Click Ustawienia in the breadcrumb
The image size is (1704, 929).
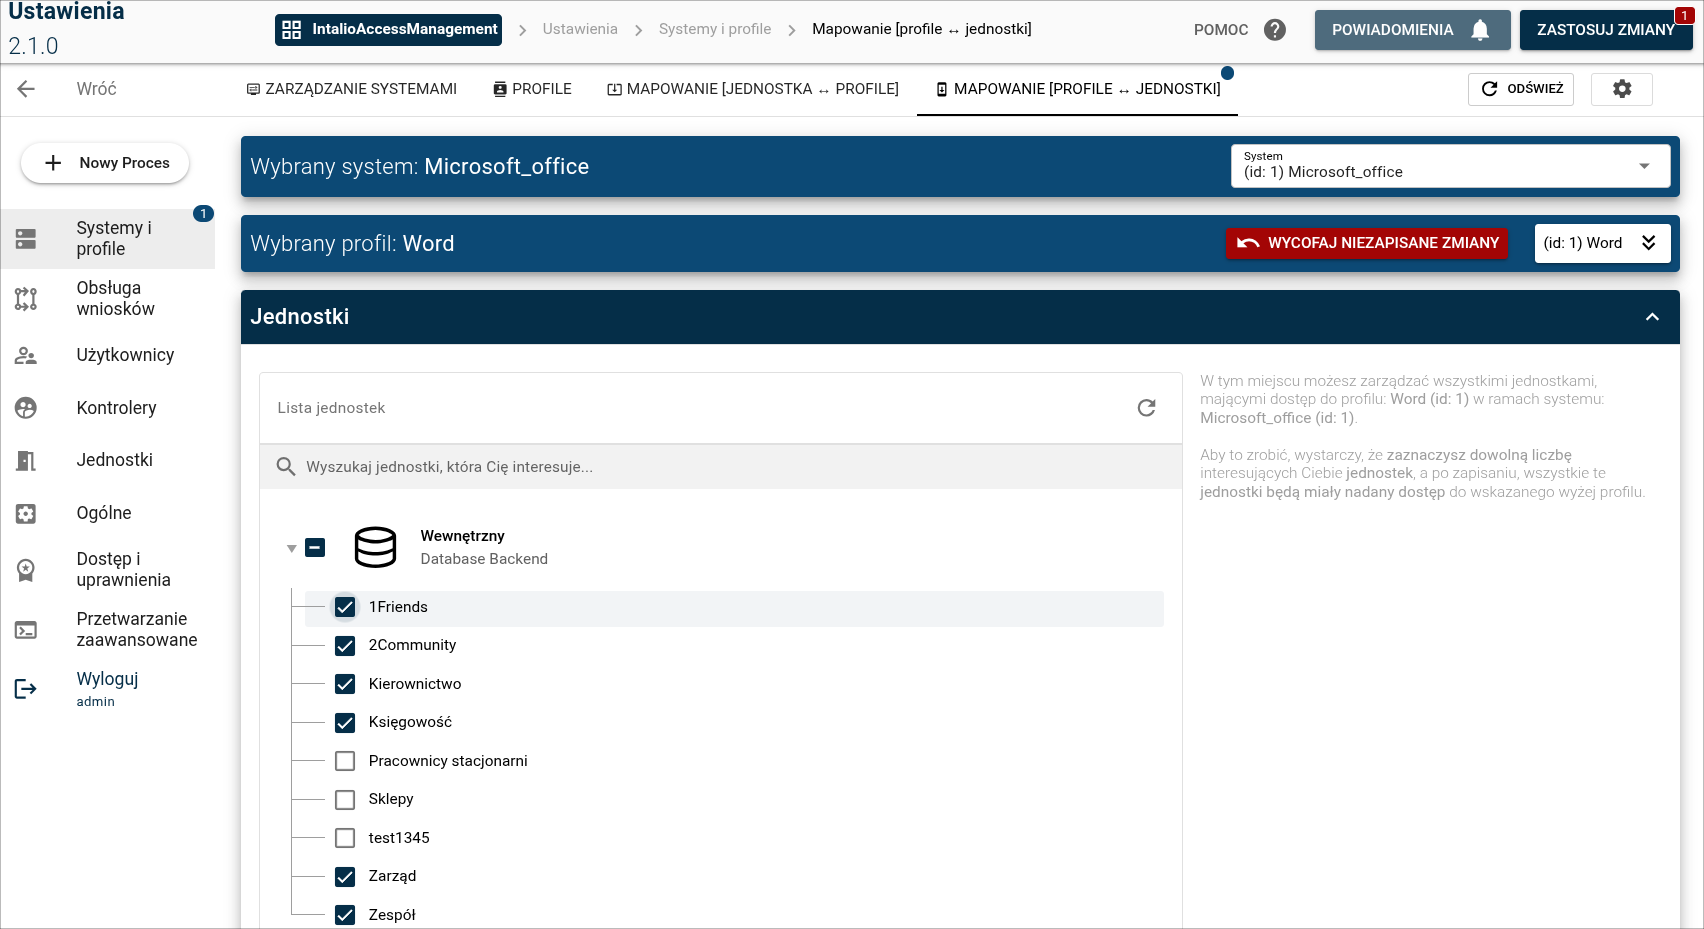click(x=580, y=29)
